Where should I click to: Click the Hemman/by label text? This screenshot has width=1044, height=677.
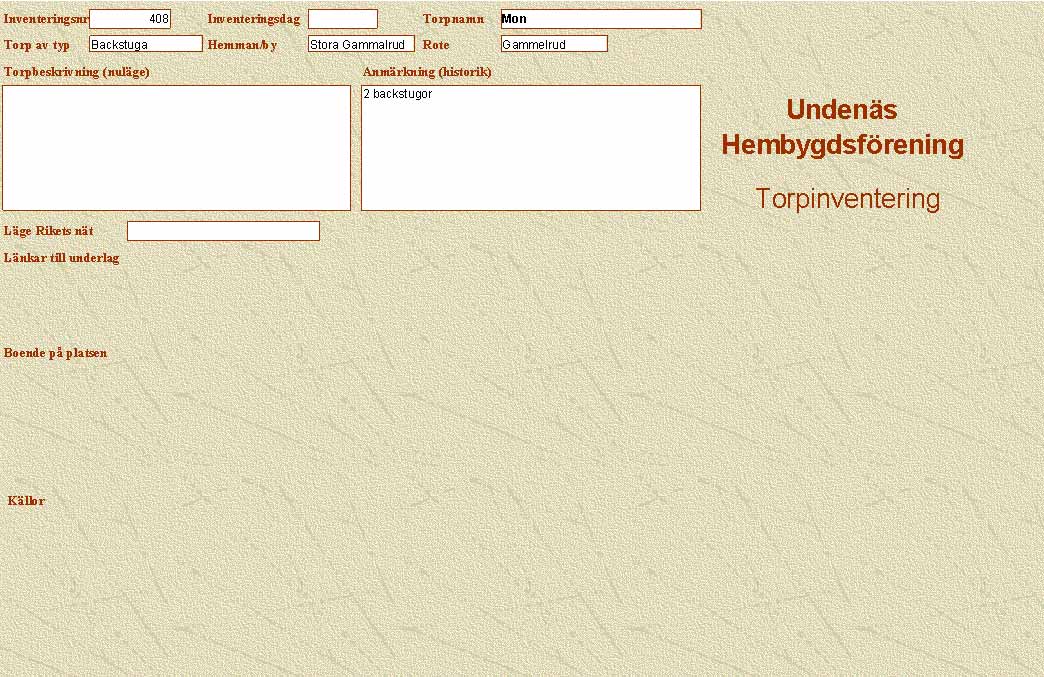pos(242,45)
